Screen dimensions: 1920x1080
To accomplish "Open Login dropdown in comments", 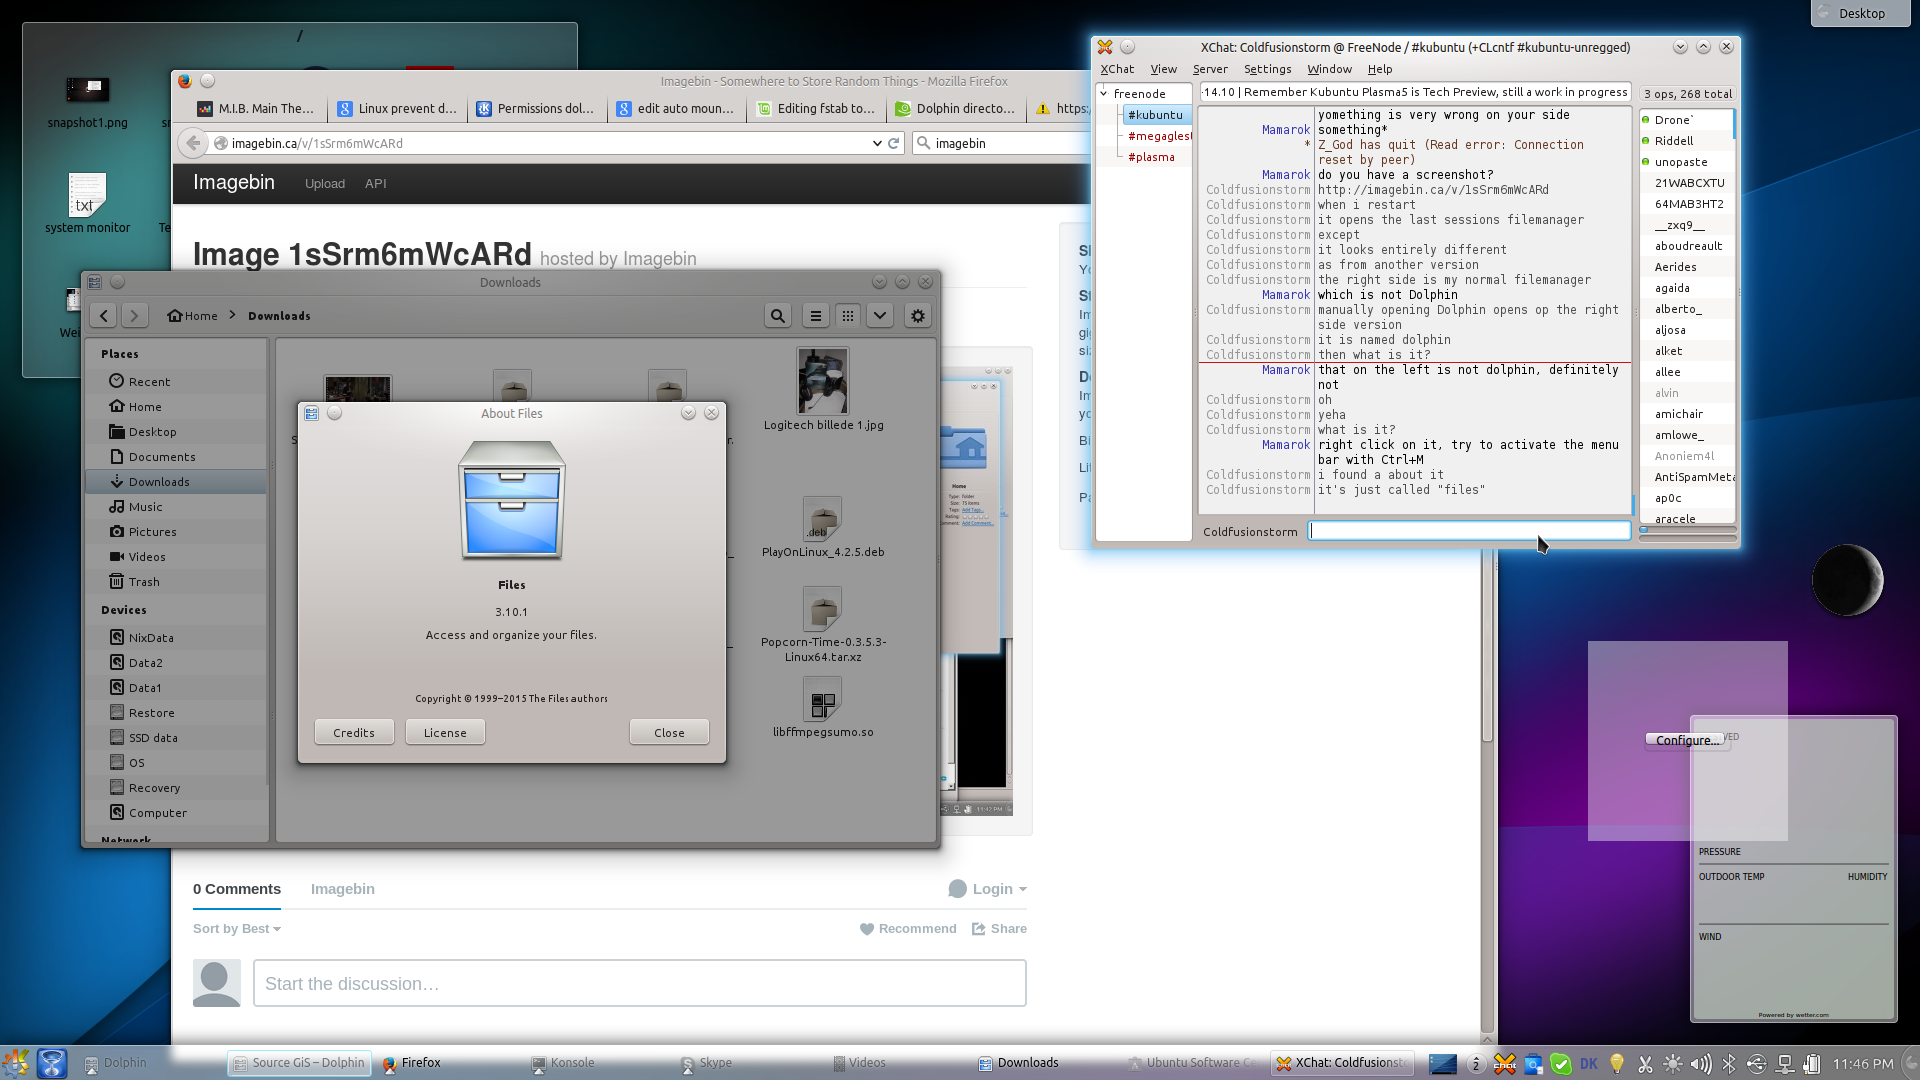I will tap(987, 889).
